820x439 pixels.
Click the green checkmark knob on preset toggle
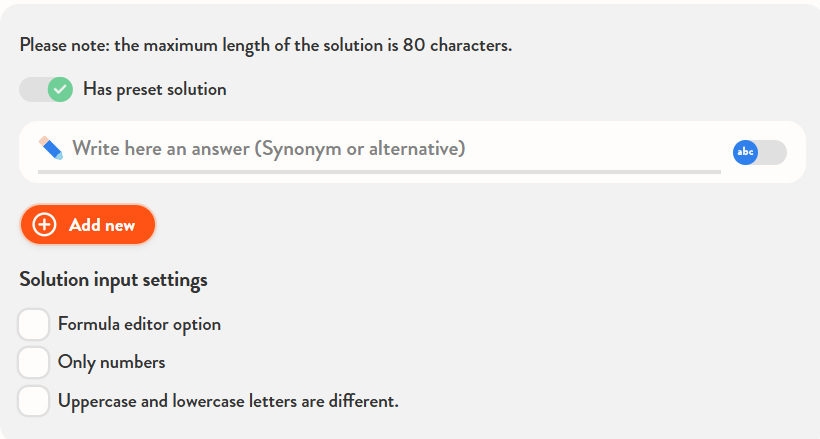60,89
